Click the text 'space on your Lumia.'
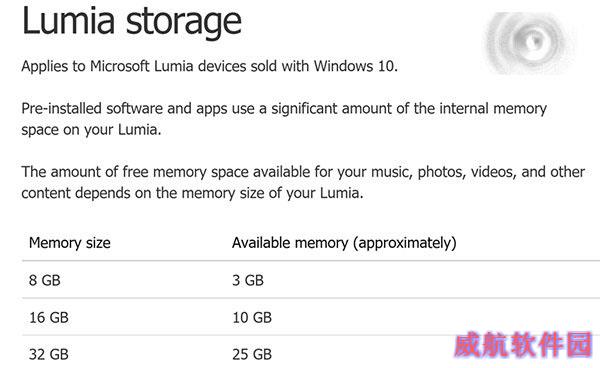This screenshot has width=600, height=368. (x=91, y=130)
